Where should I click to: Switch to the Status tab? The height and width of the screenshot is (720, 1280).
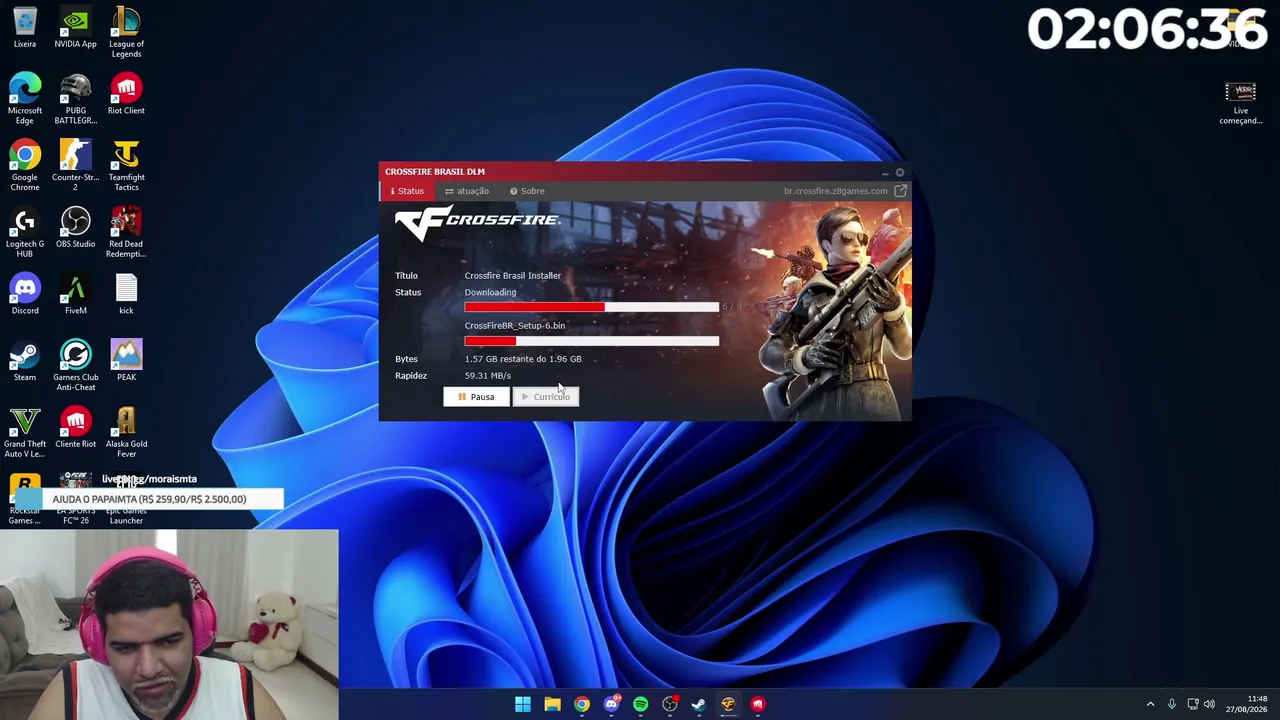[x=407, y=191]
